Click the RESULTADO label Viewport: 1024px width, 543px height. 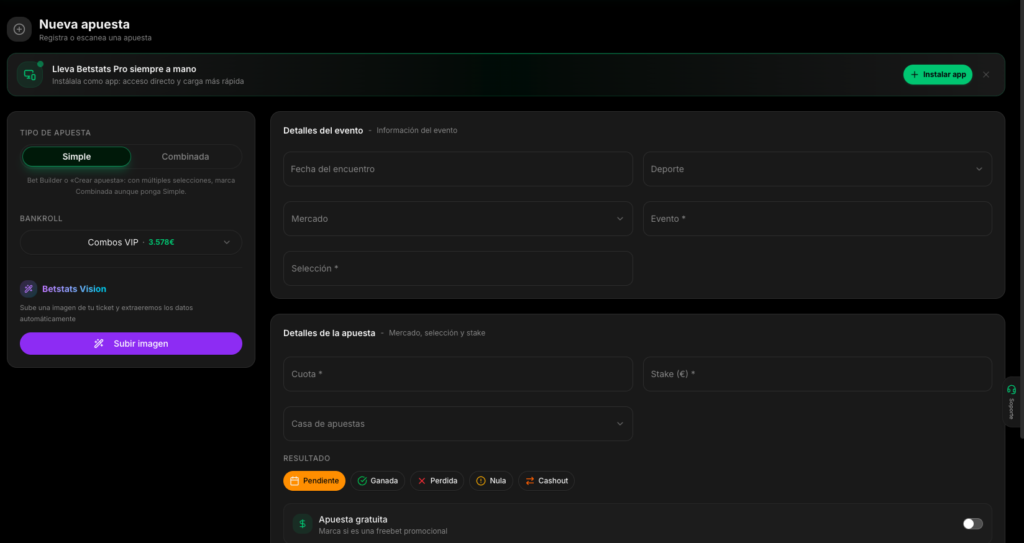click(307, 459)
